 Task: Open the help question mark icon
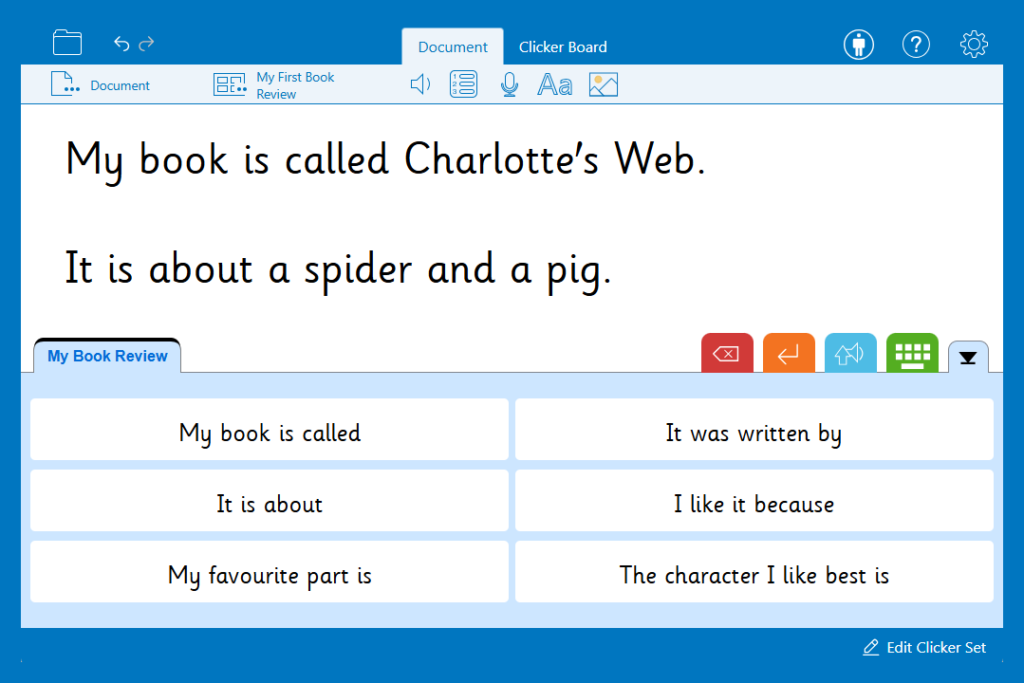(916, 44)
